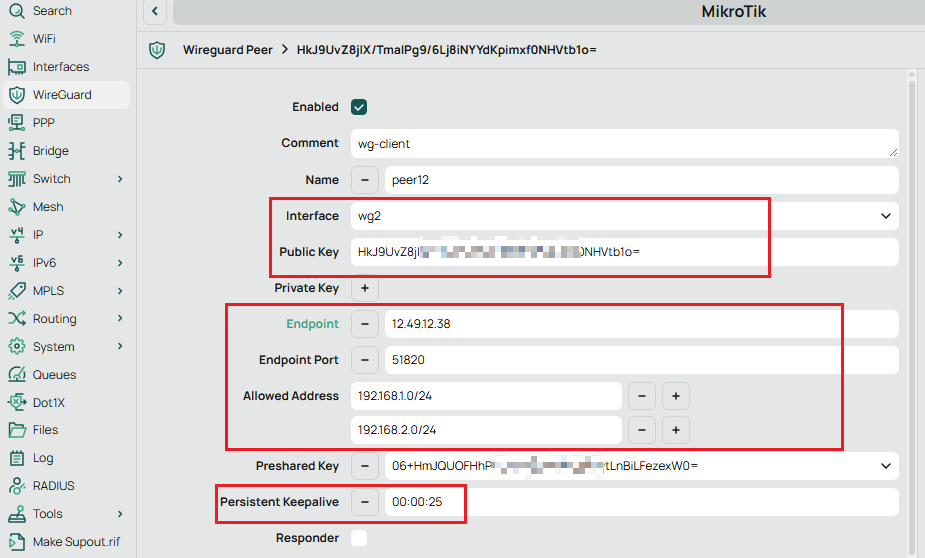The height and width of the screenshot is (558, 925).
Task: Open Files via folder icon
Action: (17, 430)
